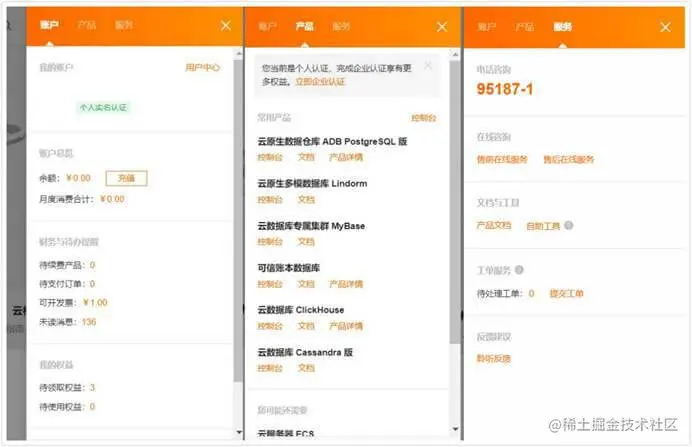Screen dimensions: 692x447
Task: Open 控制台 for ADB PostgreSQL
Action: click(x=270, y=157)
